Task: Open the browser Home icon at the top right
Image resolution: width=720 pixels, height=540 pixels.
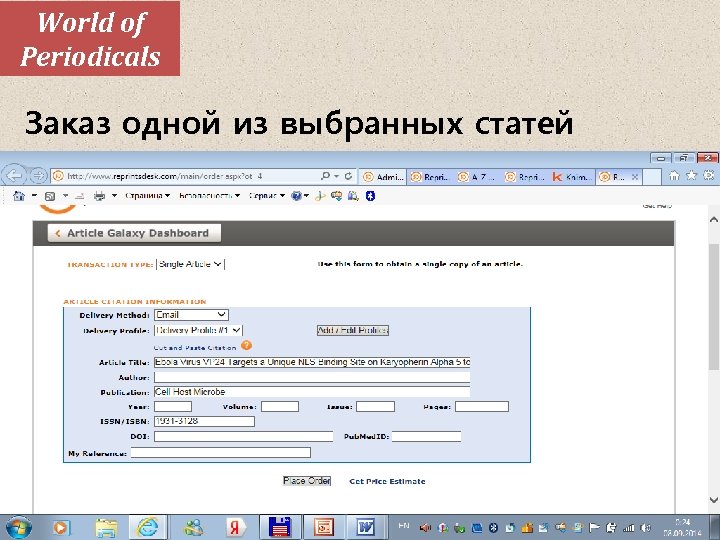Action: pyautogui.click(x=674, y=175)
